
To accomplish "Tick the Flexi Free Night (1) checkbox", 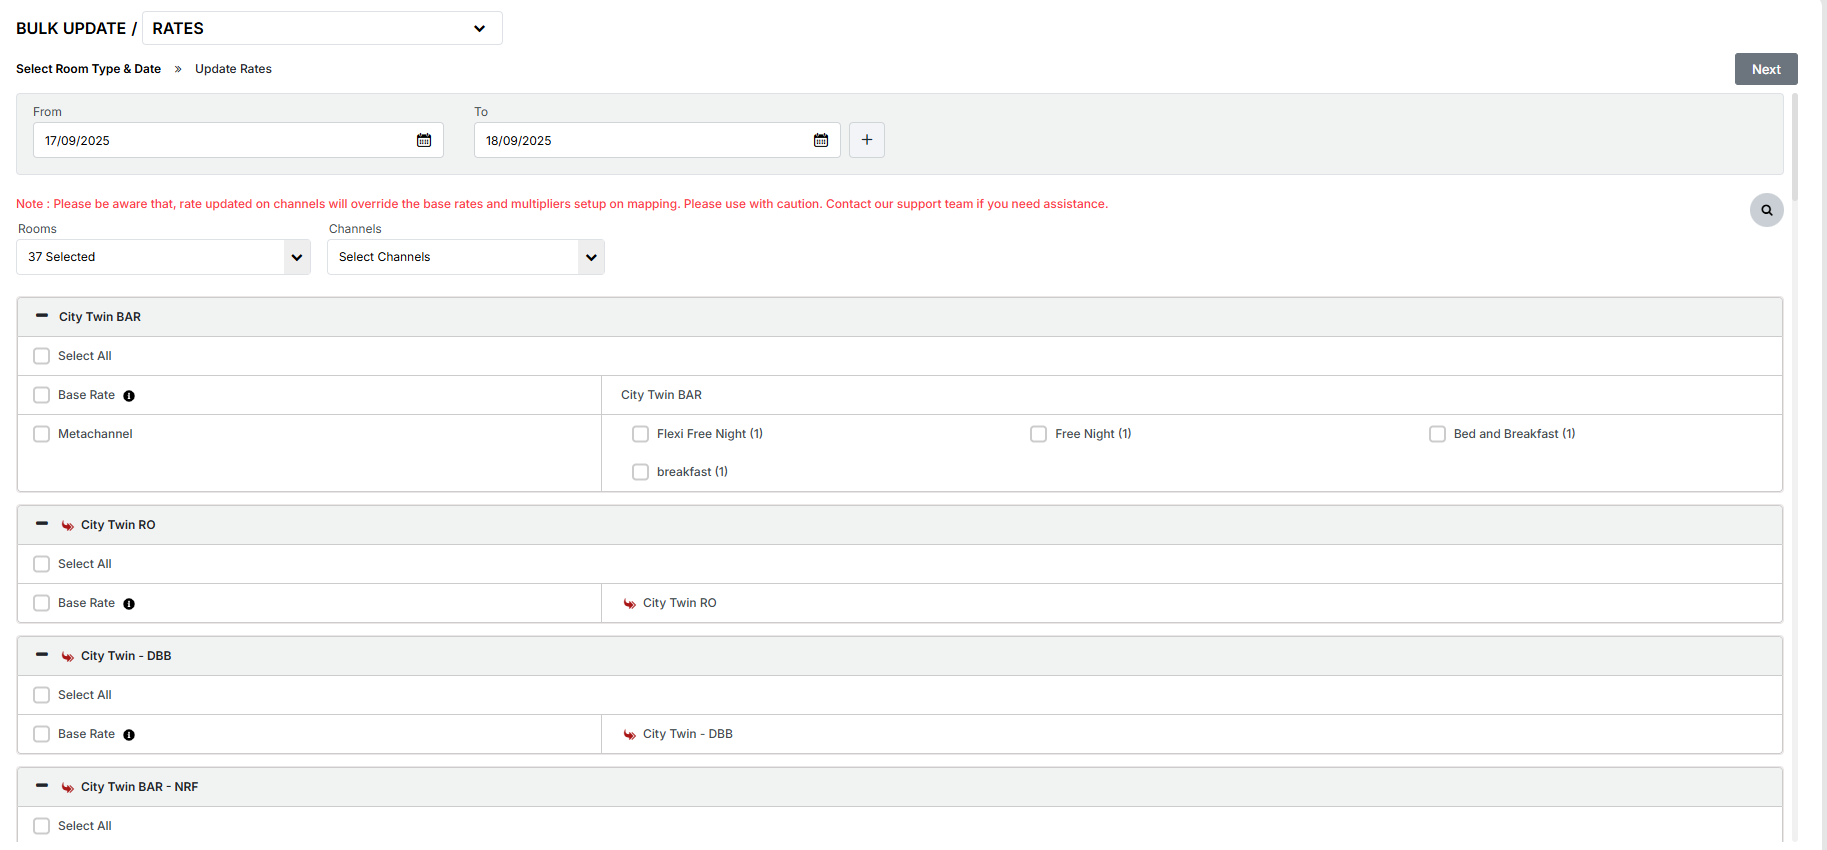I will coord(641,434).
